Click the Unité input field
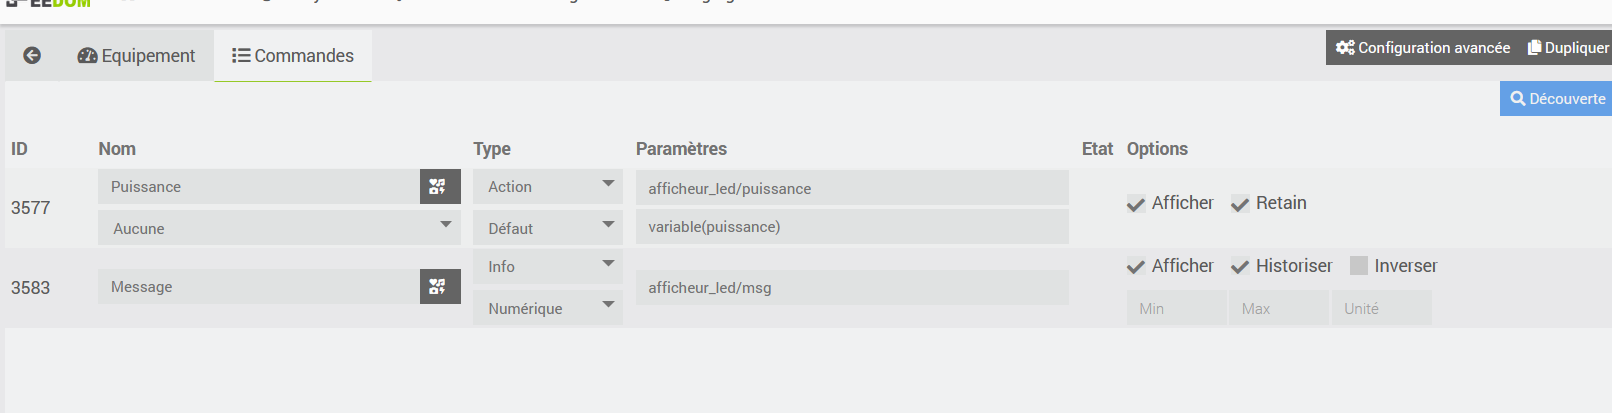The image size is (1612, 413). 1381,309
